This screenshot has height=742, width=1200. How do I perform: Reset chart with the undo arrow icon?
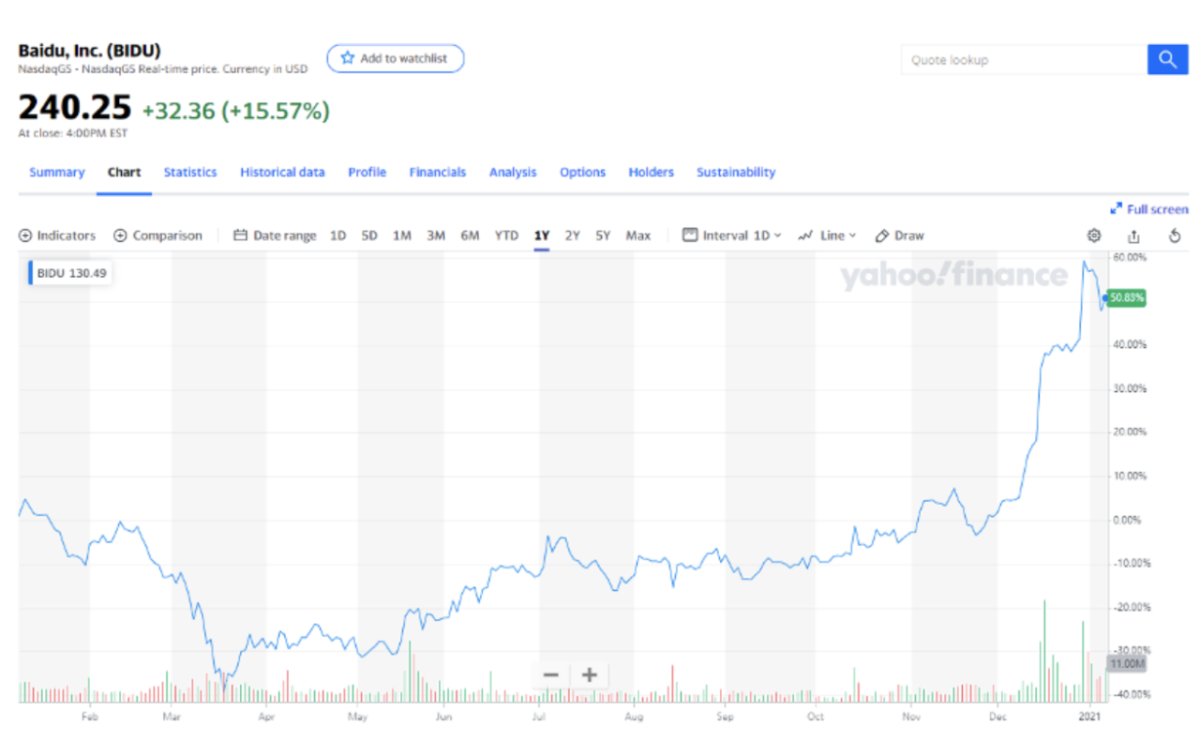1175,236
